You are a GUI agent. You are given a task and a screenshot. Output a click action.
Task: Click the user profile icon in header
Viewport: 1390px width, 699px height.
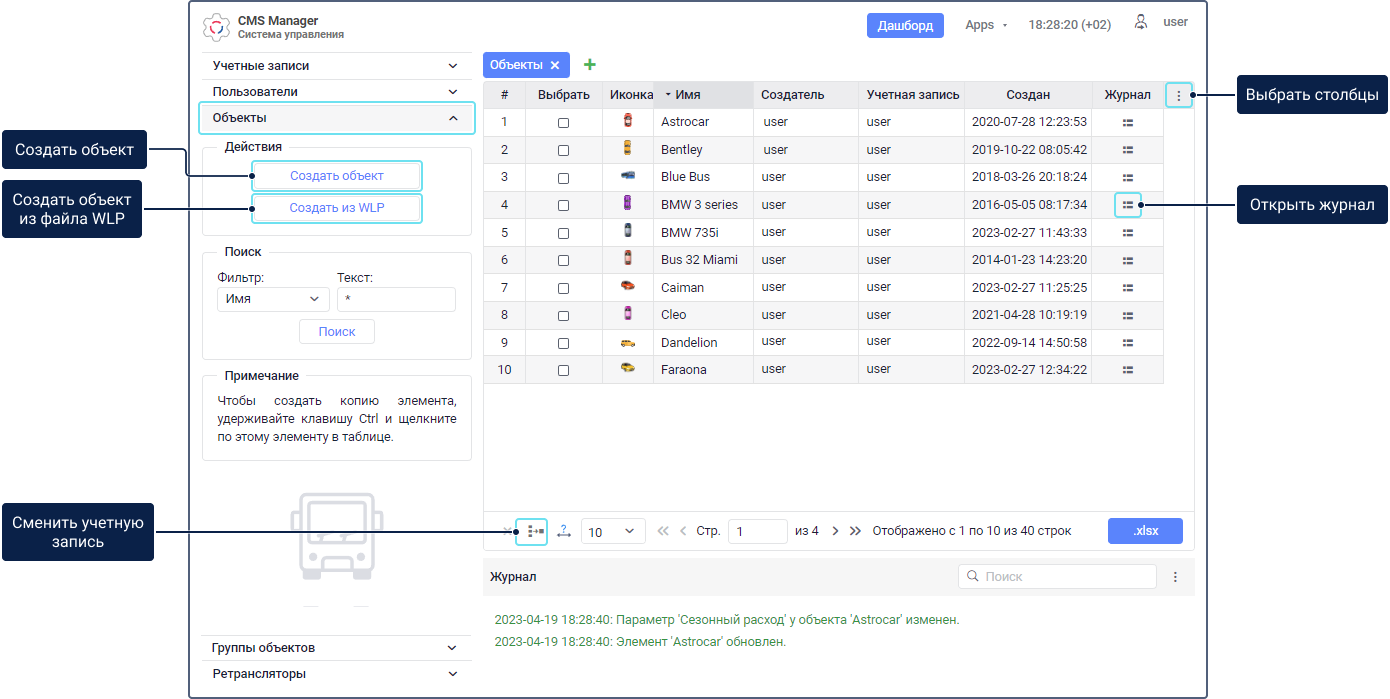pyautogui.click(x=1141, y=22)
